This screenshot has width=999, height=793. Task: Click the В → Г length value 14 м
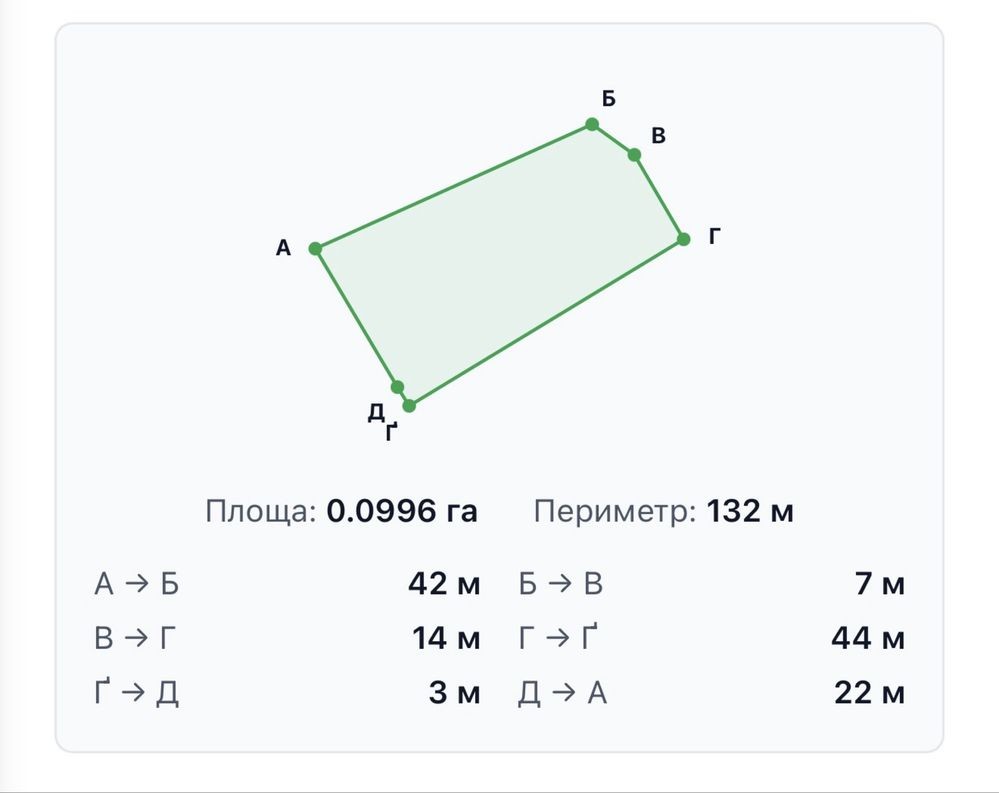tap(445, 638)
